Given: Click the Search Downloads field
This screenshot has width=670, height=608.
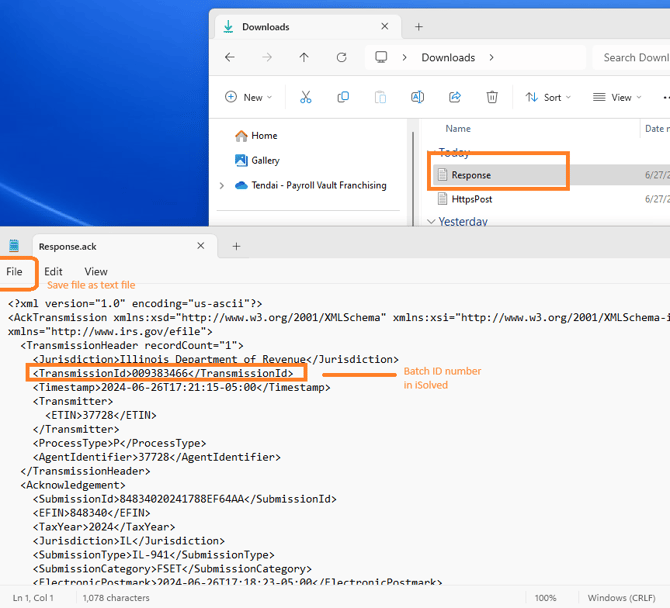Looking at the screenshot, I should click(632, 57).
